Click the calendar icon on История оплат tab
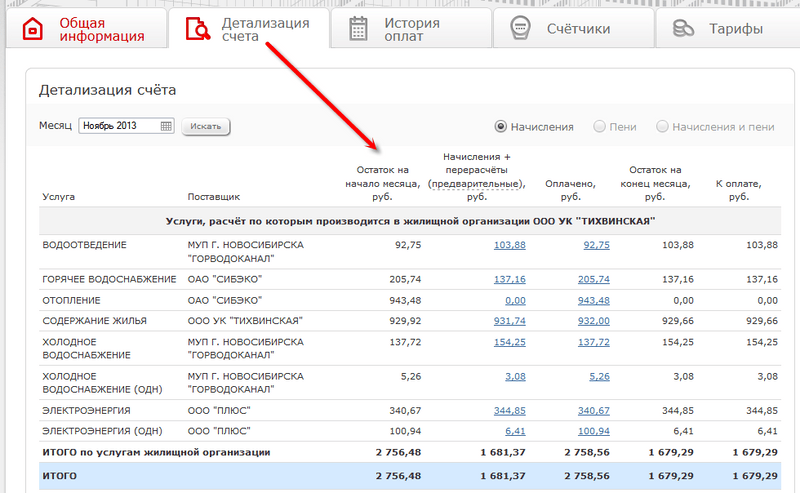Image resolution: width=800 pixels, height=493 pixels. click(x=358, y=30)
